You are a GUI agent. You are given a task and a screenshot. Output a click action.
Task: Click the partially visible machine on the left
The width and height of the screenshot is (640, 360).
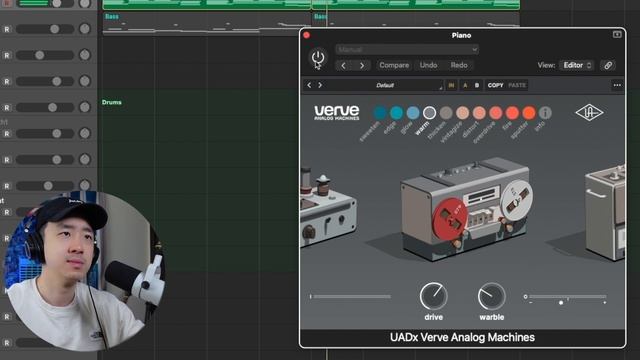328,208
